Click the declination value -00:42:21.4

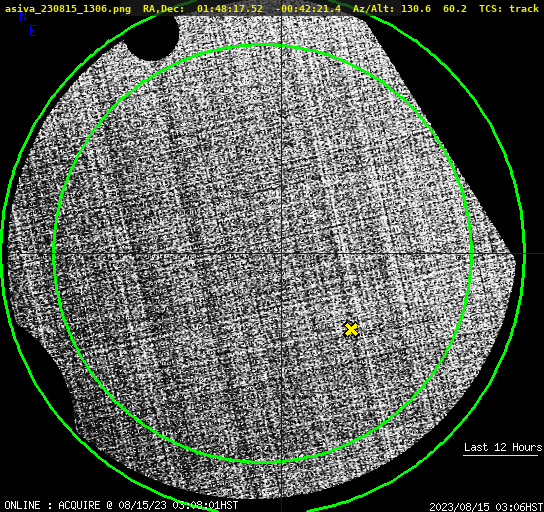click(308, 8)
